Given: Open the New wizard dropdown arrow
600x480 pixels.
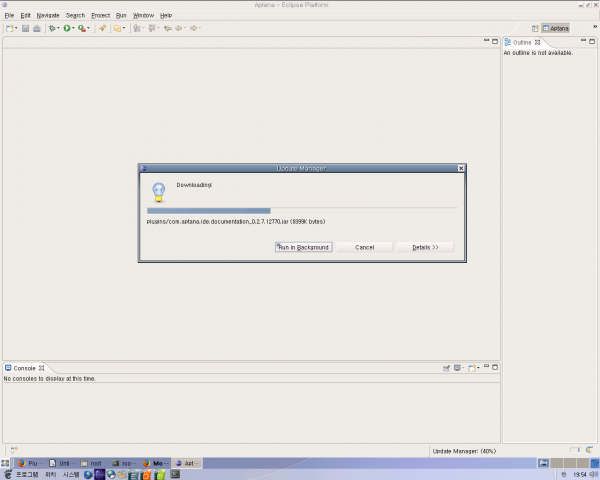Looking at the screenshot, I should pos(16,28).
